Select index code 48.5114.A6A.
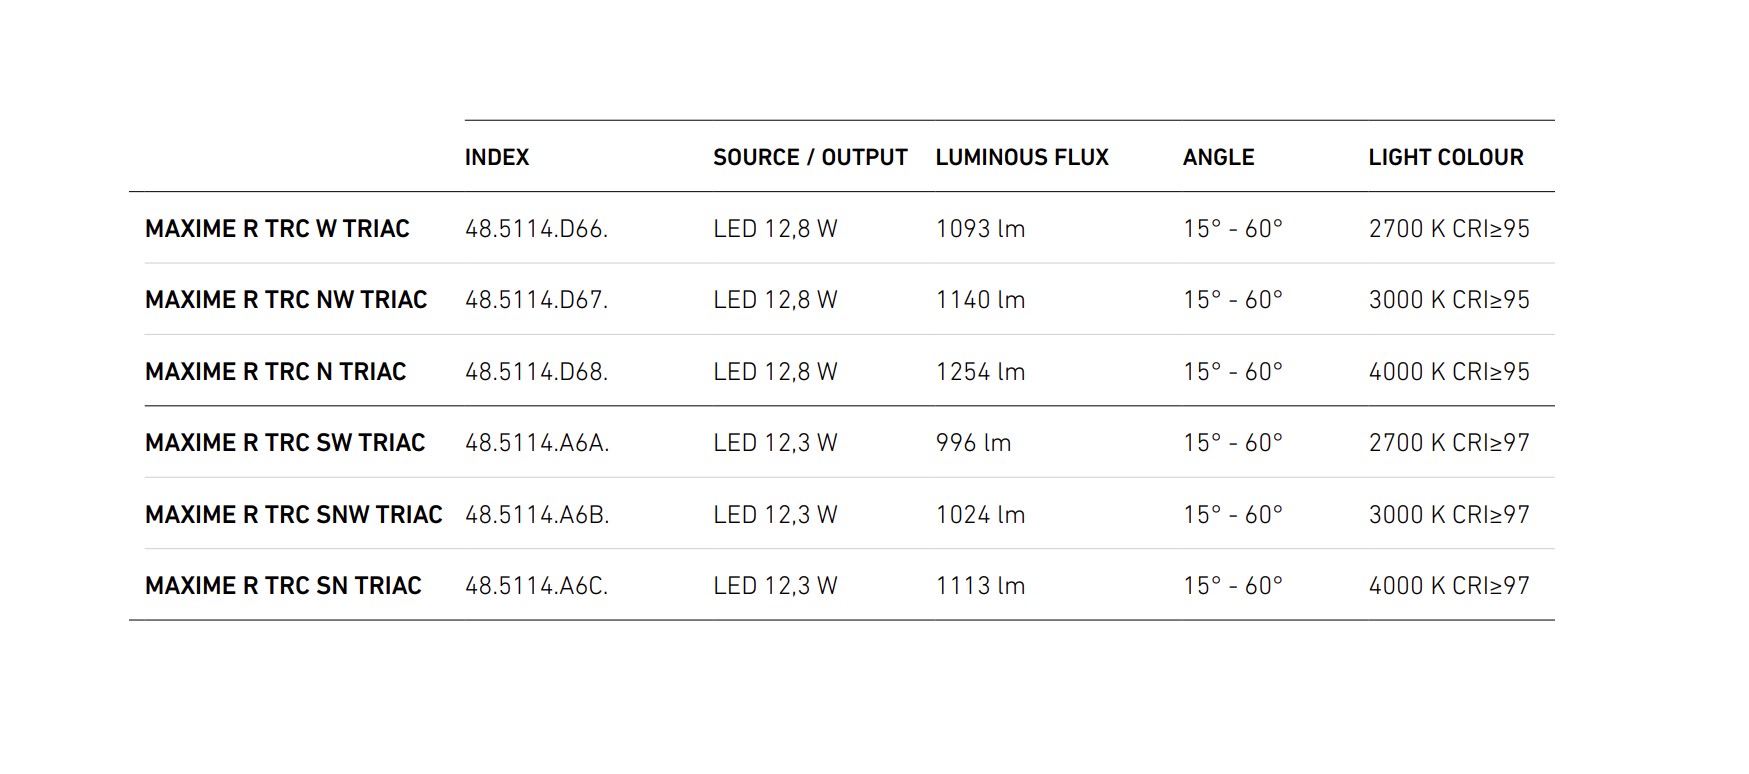 537,443
